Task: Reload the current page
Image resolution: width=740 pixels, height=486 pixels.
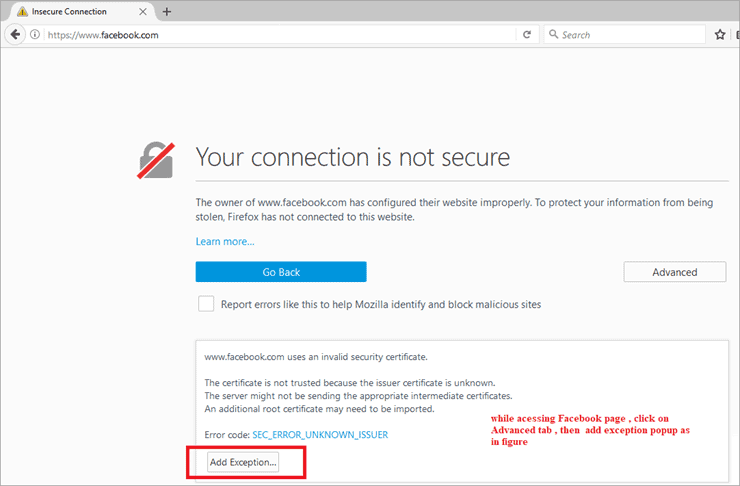Action: click(526, 34)
